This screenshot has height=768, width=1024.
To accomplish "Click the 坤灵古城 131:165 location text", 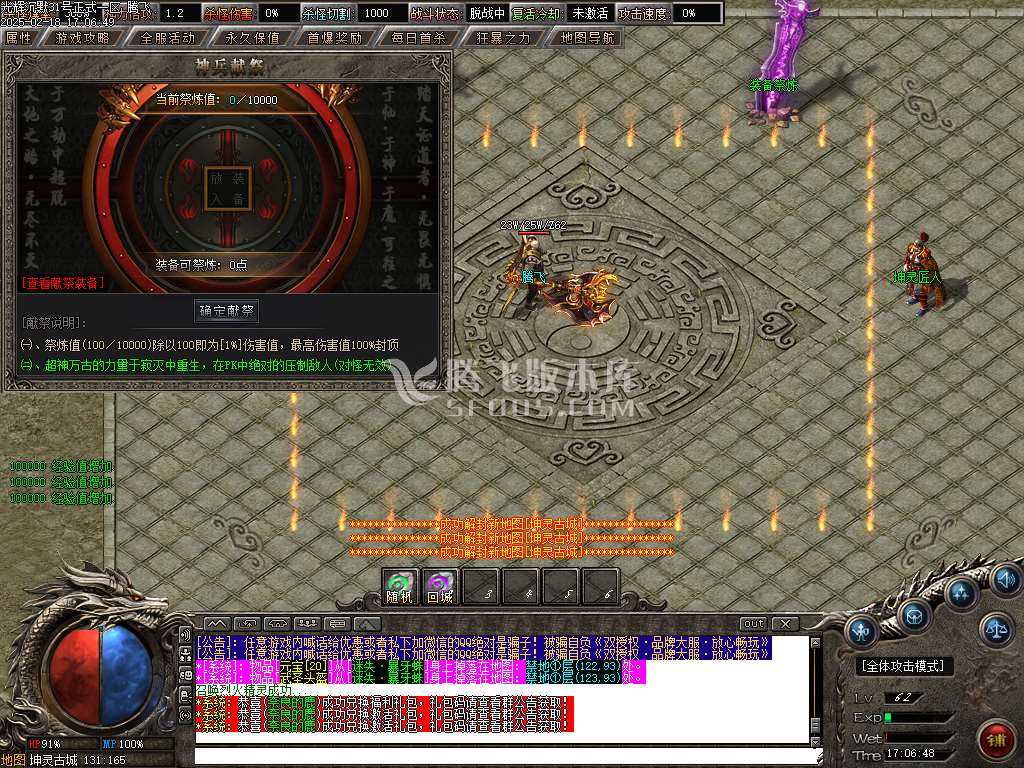I will pyautogui.click(x=78, y=760).
